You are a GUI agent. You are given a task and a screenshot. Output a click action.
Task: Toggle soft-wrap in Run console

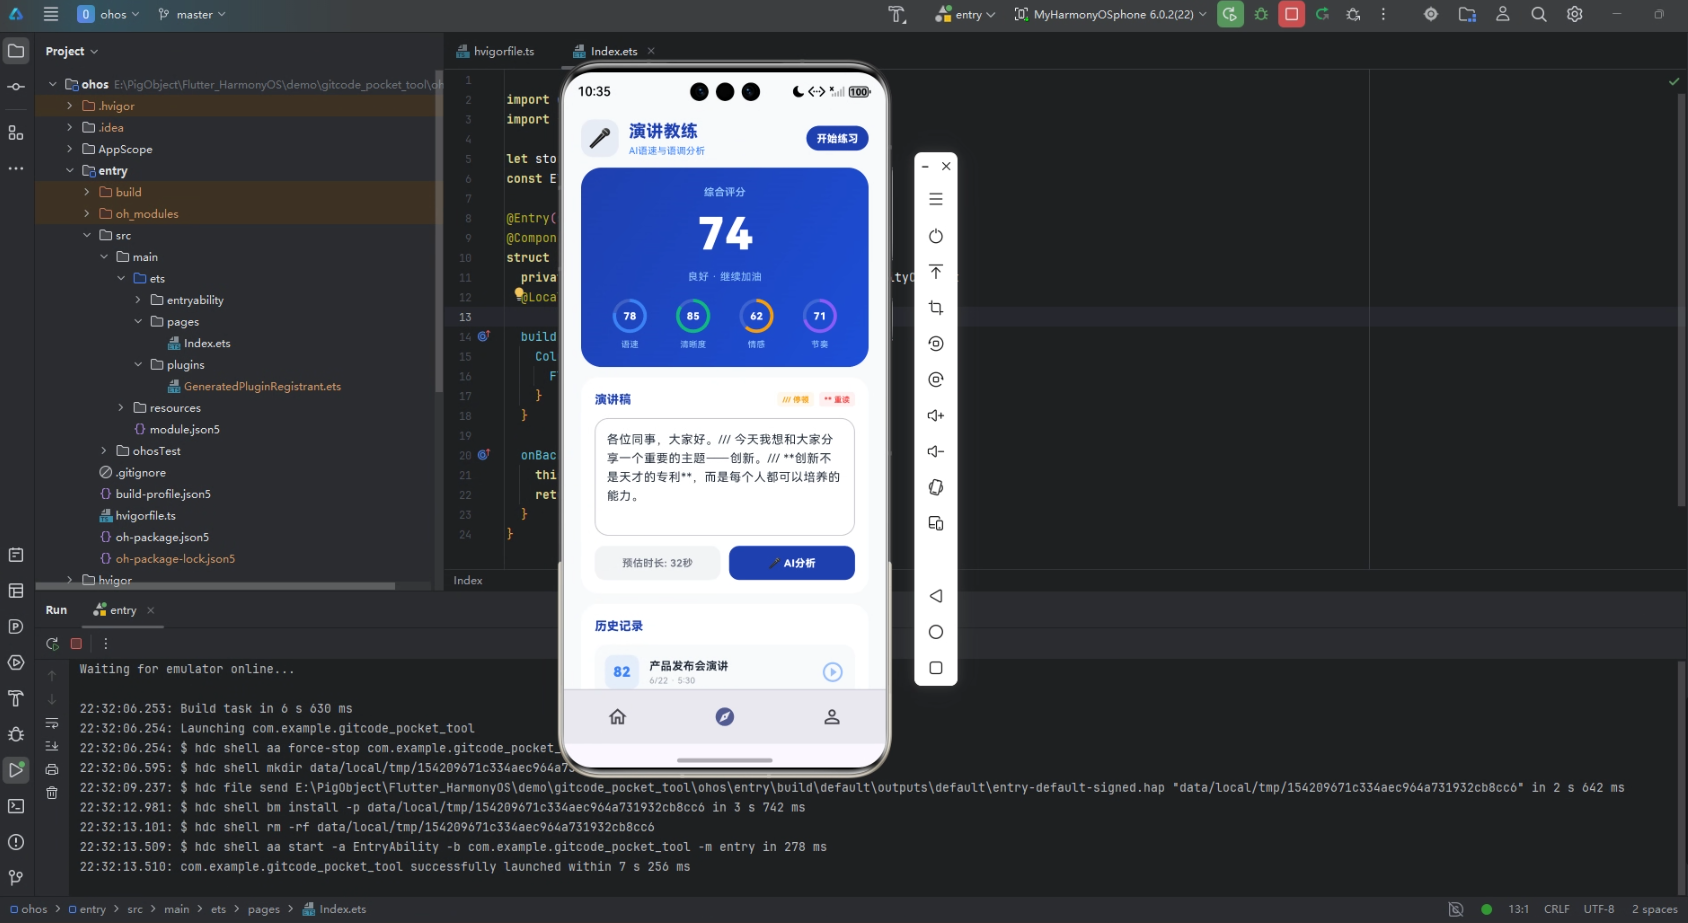(52, 723)
